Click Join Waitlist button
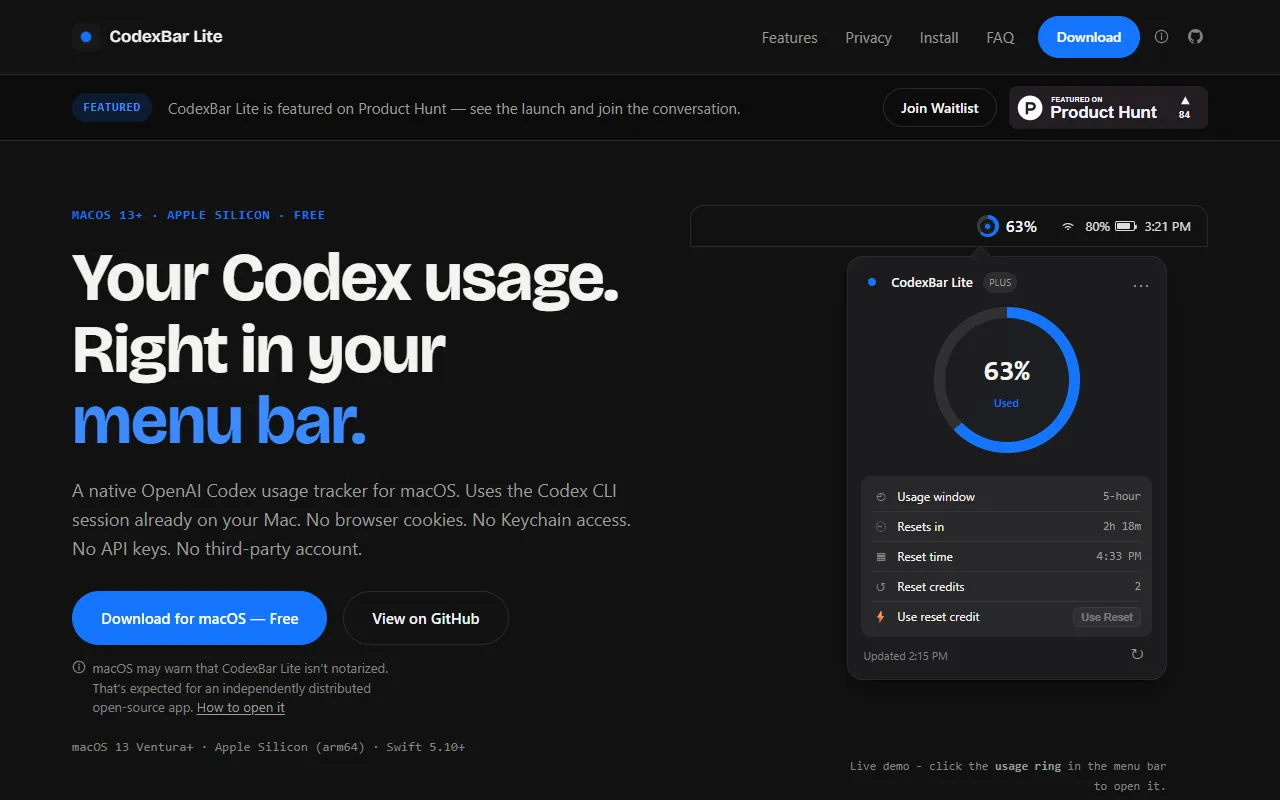Viewport: 1280px width, 800px height. coord(940,108)
